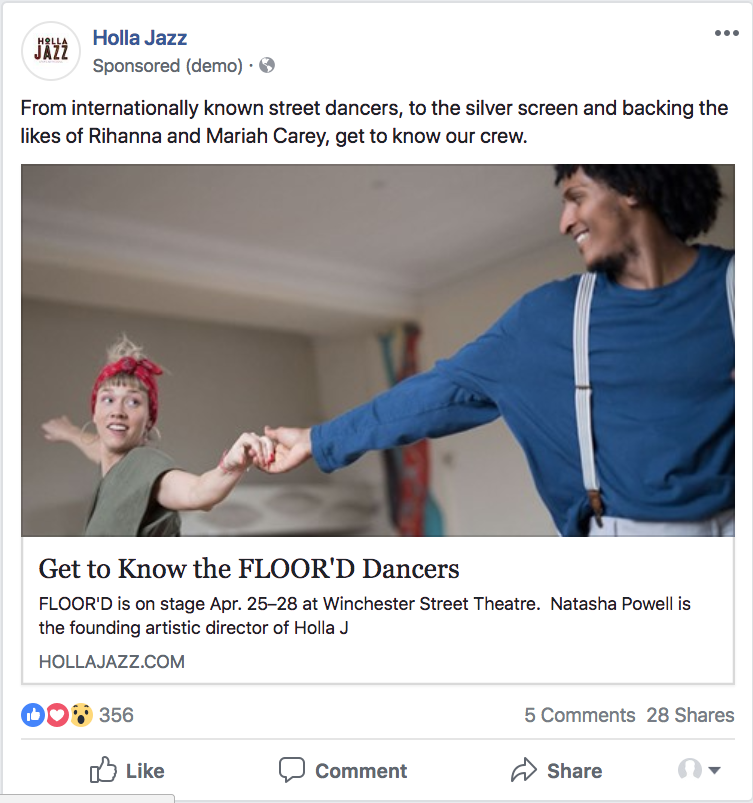
Task: Click the red heart reaction icon
Action: (57, 715)
